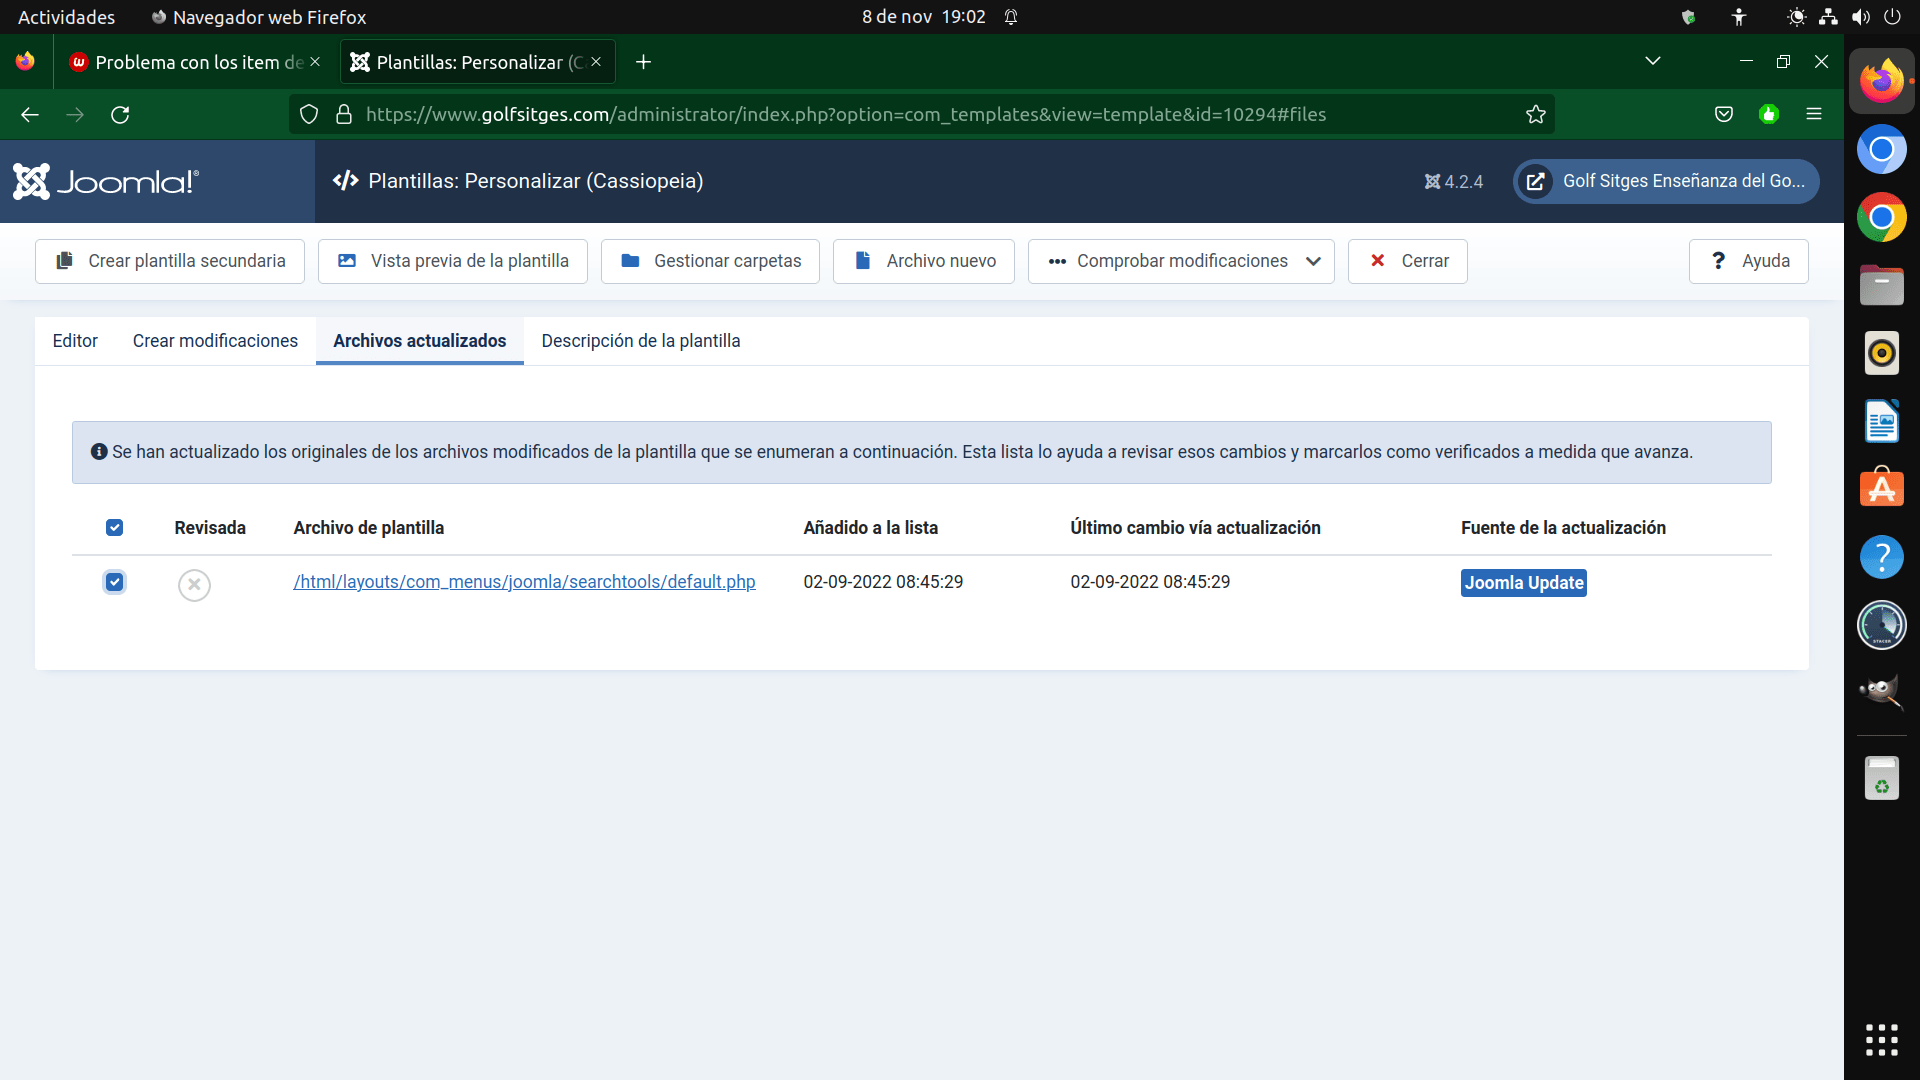Screen dimensions: 1920x1080
Task: Close the 'Problema con los item' tab
Action: pyautogui.click(x=315, y=62)
